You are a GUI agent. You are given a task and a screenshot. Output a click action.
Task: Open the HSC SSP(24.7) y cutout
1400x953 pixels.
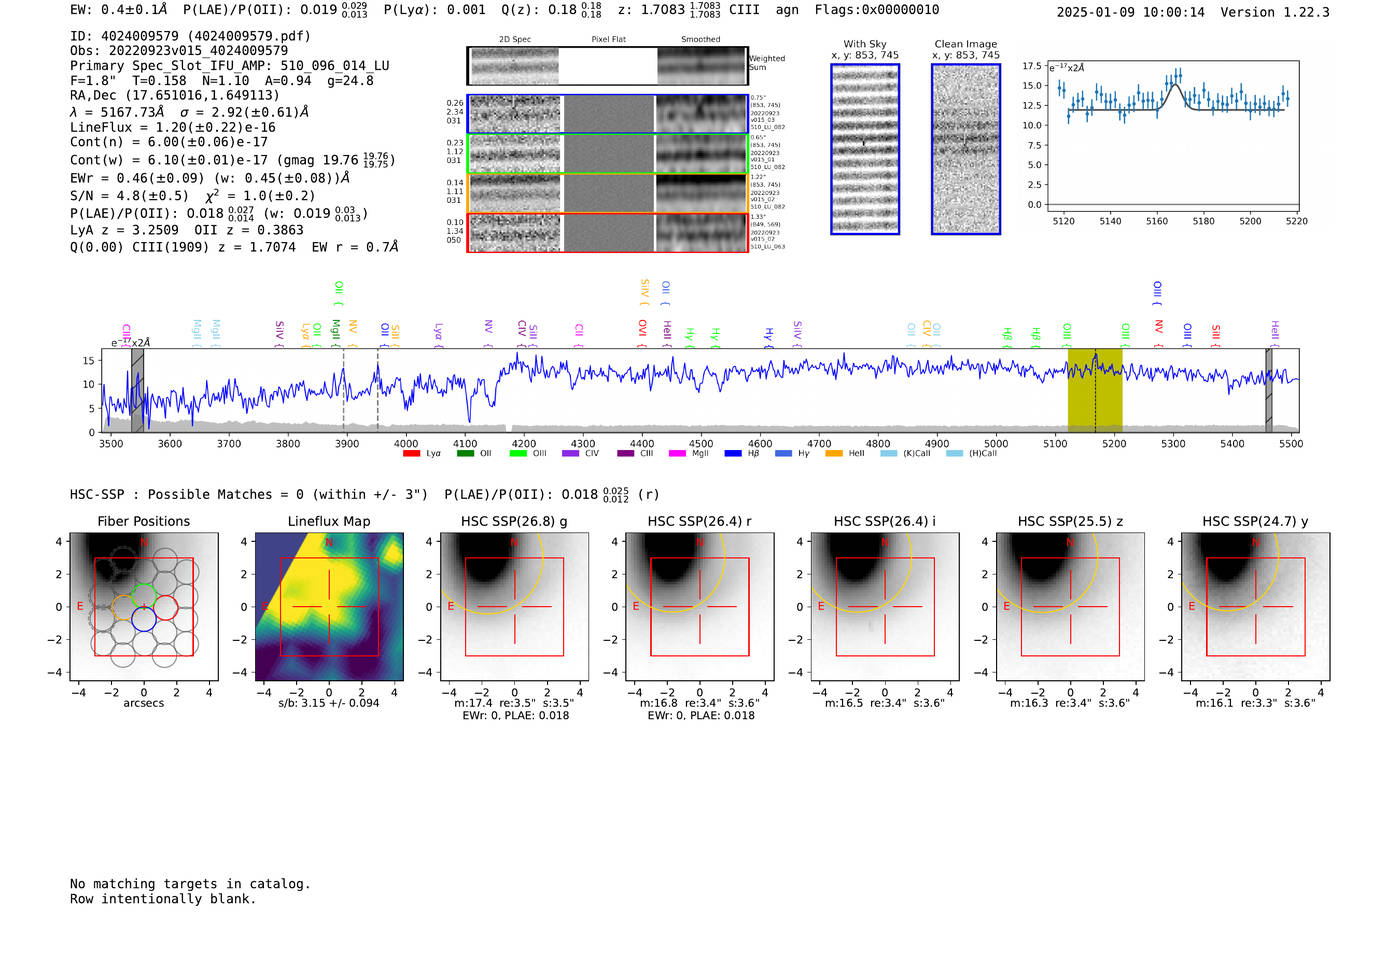[1255, 607]
